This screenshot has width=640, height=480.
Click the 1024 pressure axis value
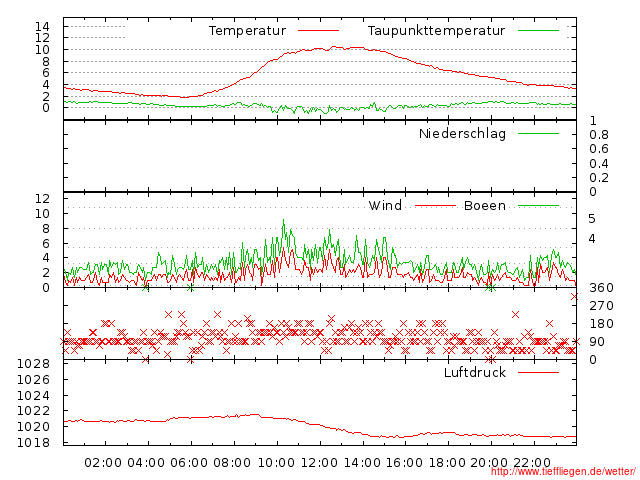[33, 396]
